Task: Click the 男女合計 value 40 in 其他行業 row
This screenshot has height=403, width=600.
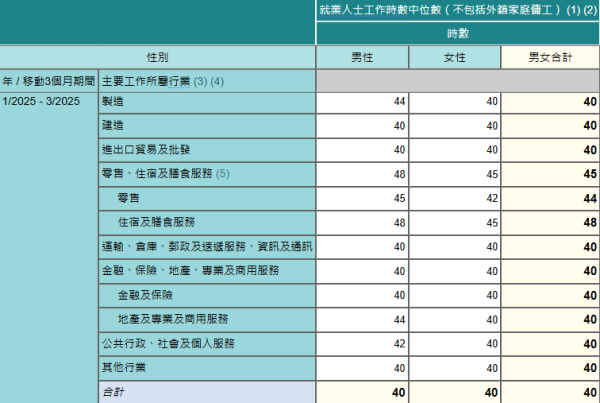Action: coord(550,368)
